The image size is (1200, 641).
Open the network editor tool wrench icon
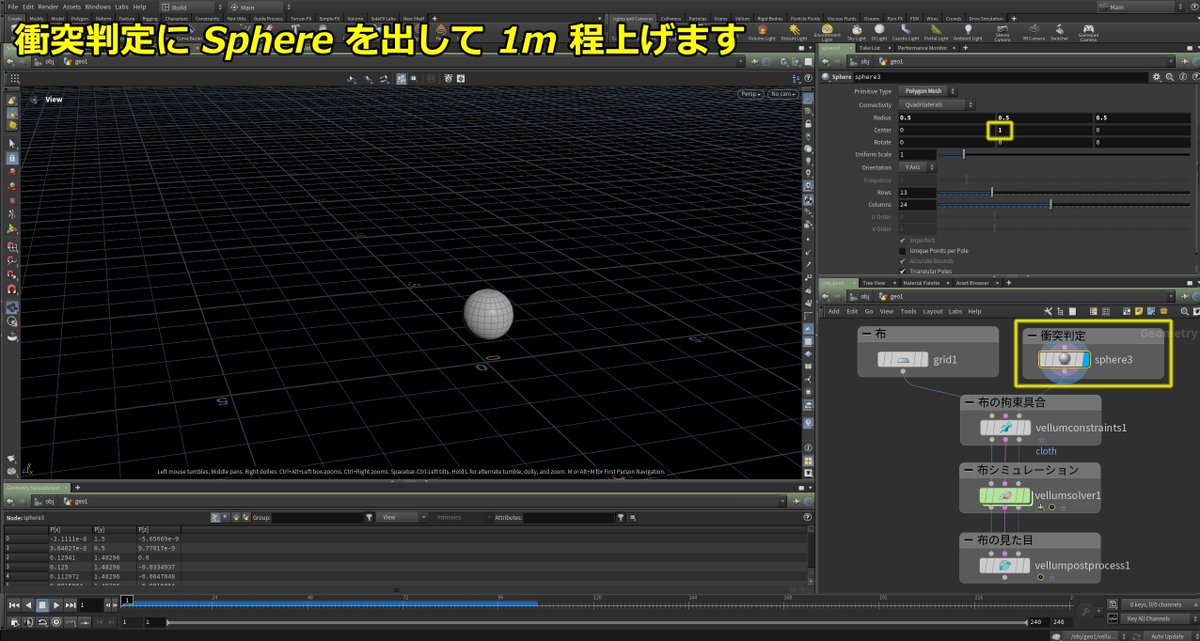(x=1048, y=311)
